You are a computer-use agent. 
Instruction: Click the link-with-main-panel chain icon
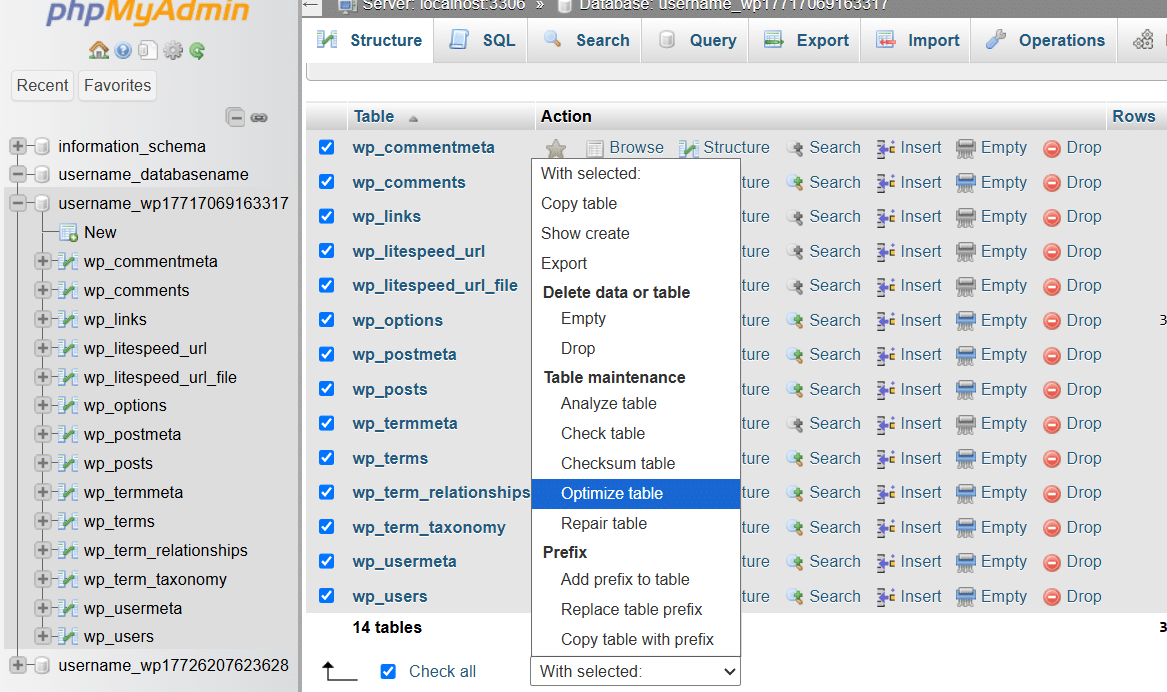(259, 118)
